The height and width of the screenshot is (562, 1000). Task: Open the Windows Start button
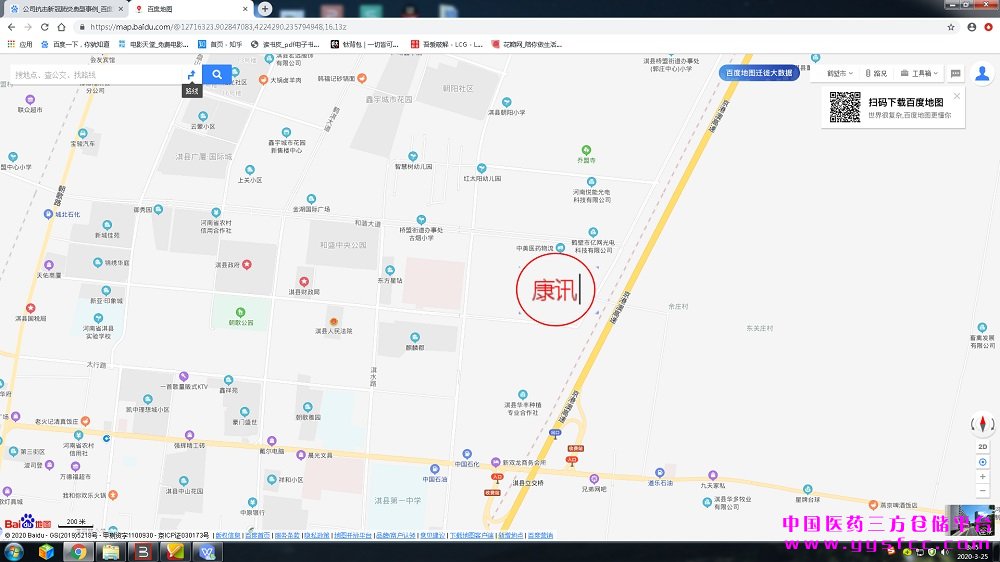point(14,551)
